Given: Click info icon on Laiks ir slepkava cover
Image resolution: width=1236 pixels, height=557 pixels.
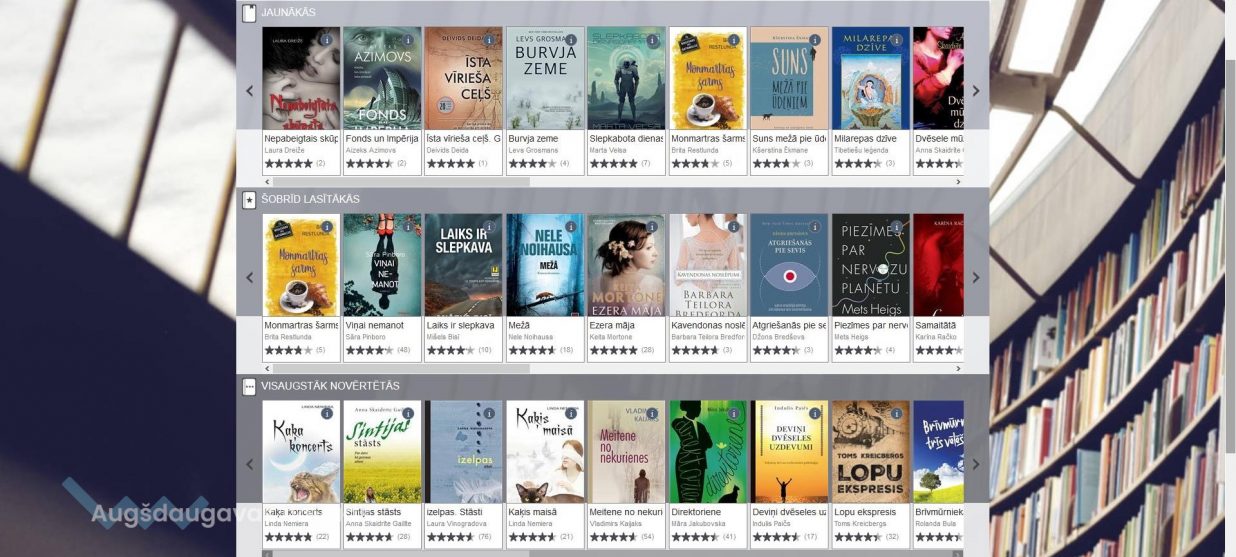Looking at the screenshot, I should tap(490, 228).
